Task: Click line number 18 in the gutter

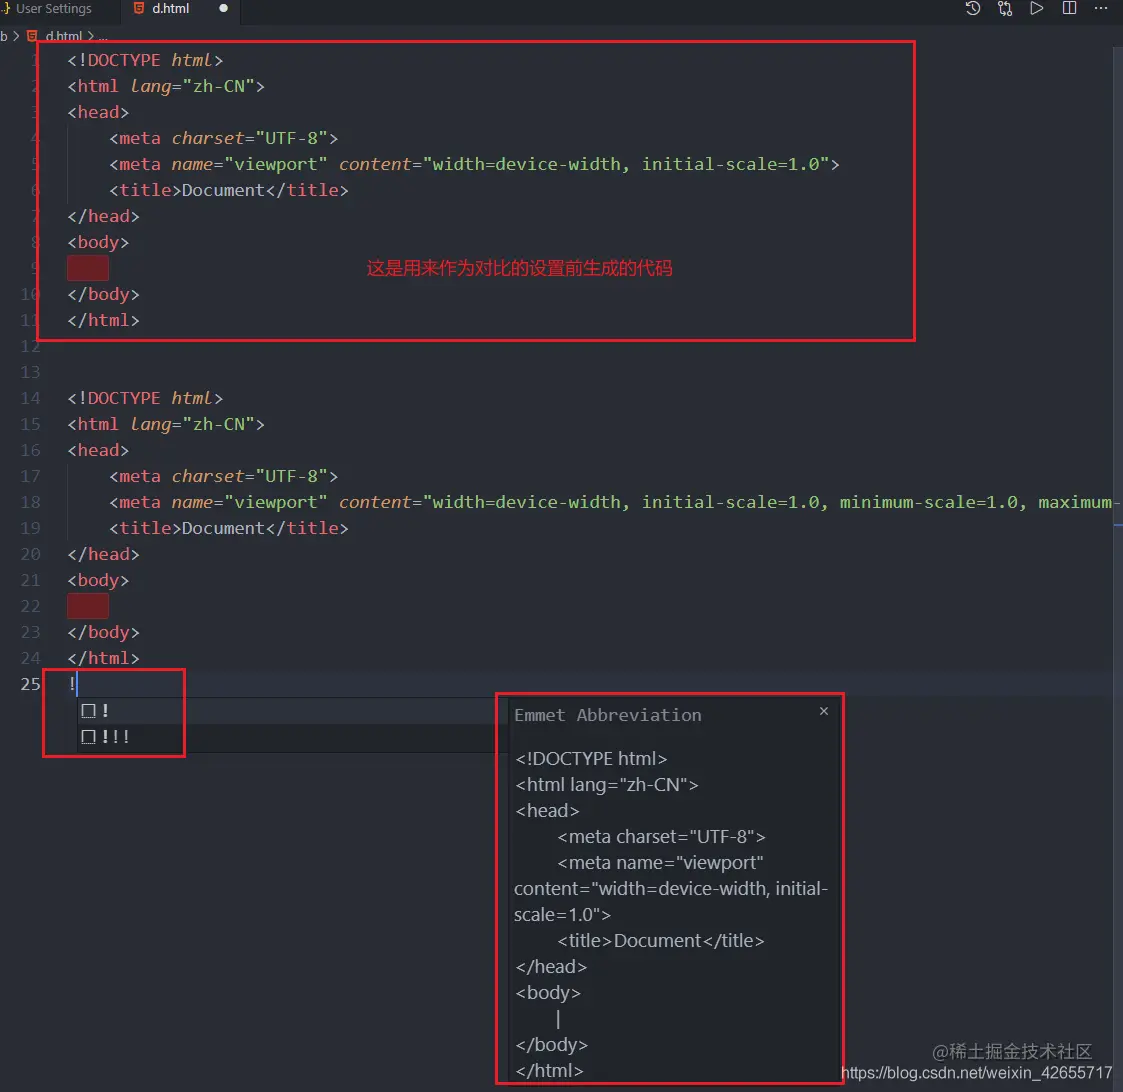Action: click(x=30, y=502)
